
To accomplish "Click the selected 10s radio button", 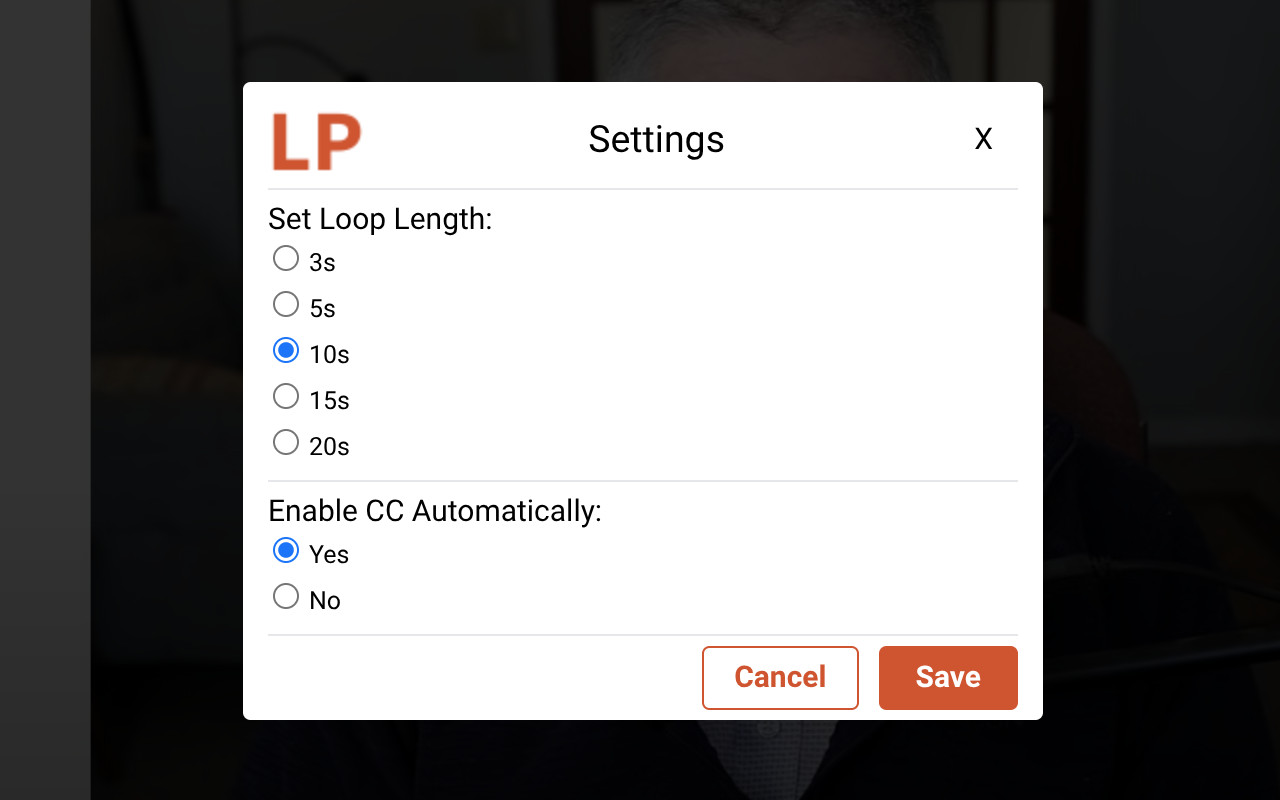I will click(x=286, y=350).
